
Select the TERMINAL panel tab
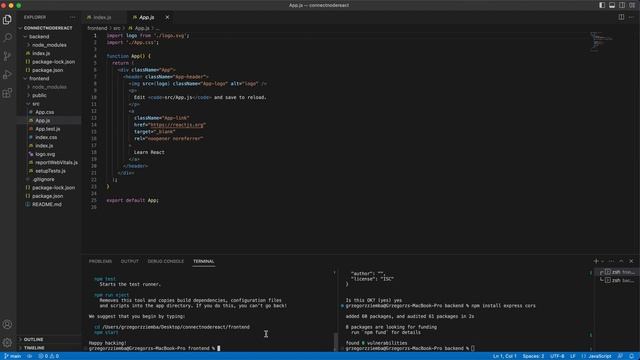point(204,261)
